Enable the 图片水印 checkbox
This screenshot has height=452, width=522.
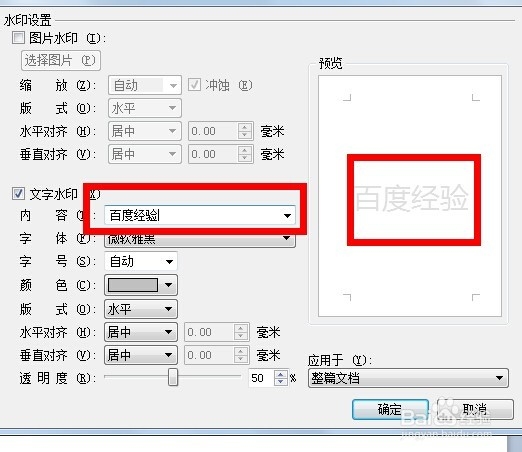tap(18, 38)
